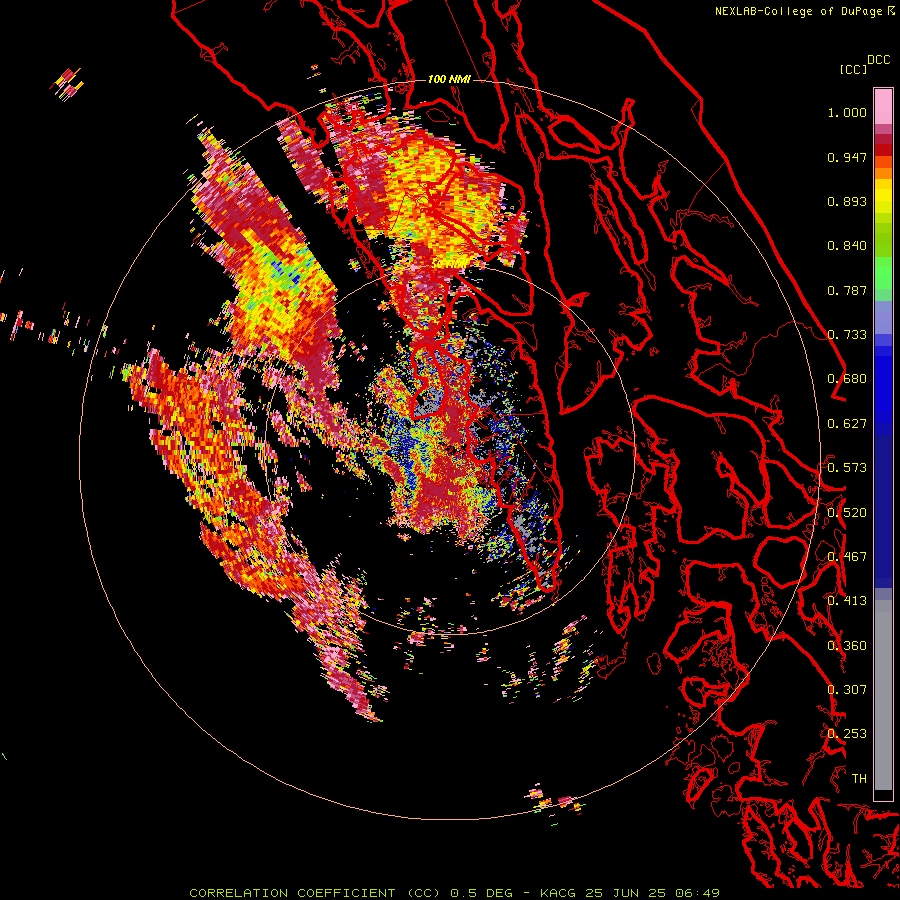Click the 0.467 scale value
Screen dimensions: 900x900
pos(847,557)
